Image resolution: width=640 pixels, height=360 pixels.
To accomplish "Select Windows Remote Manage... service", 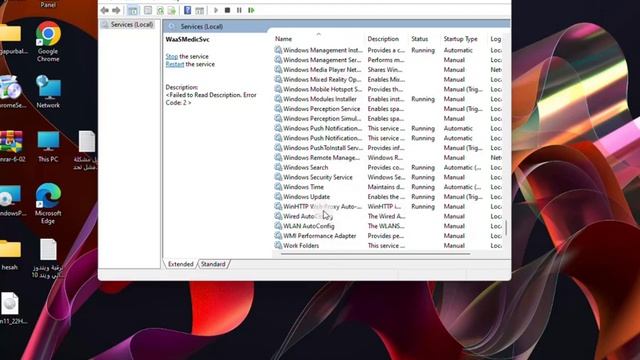I will 387,158.
